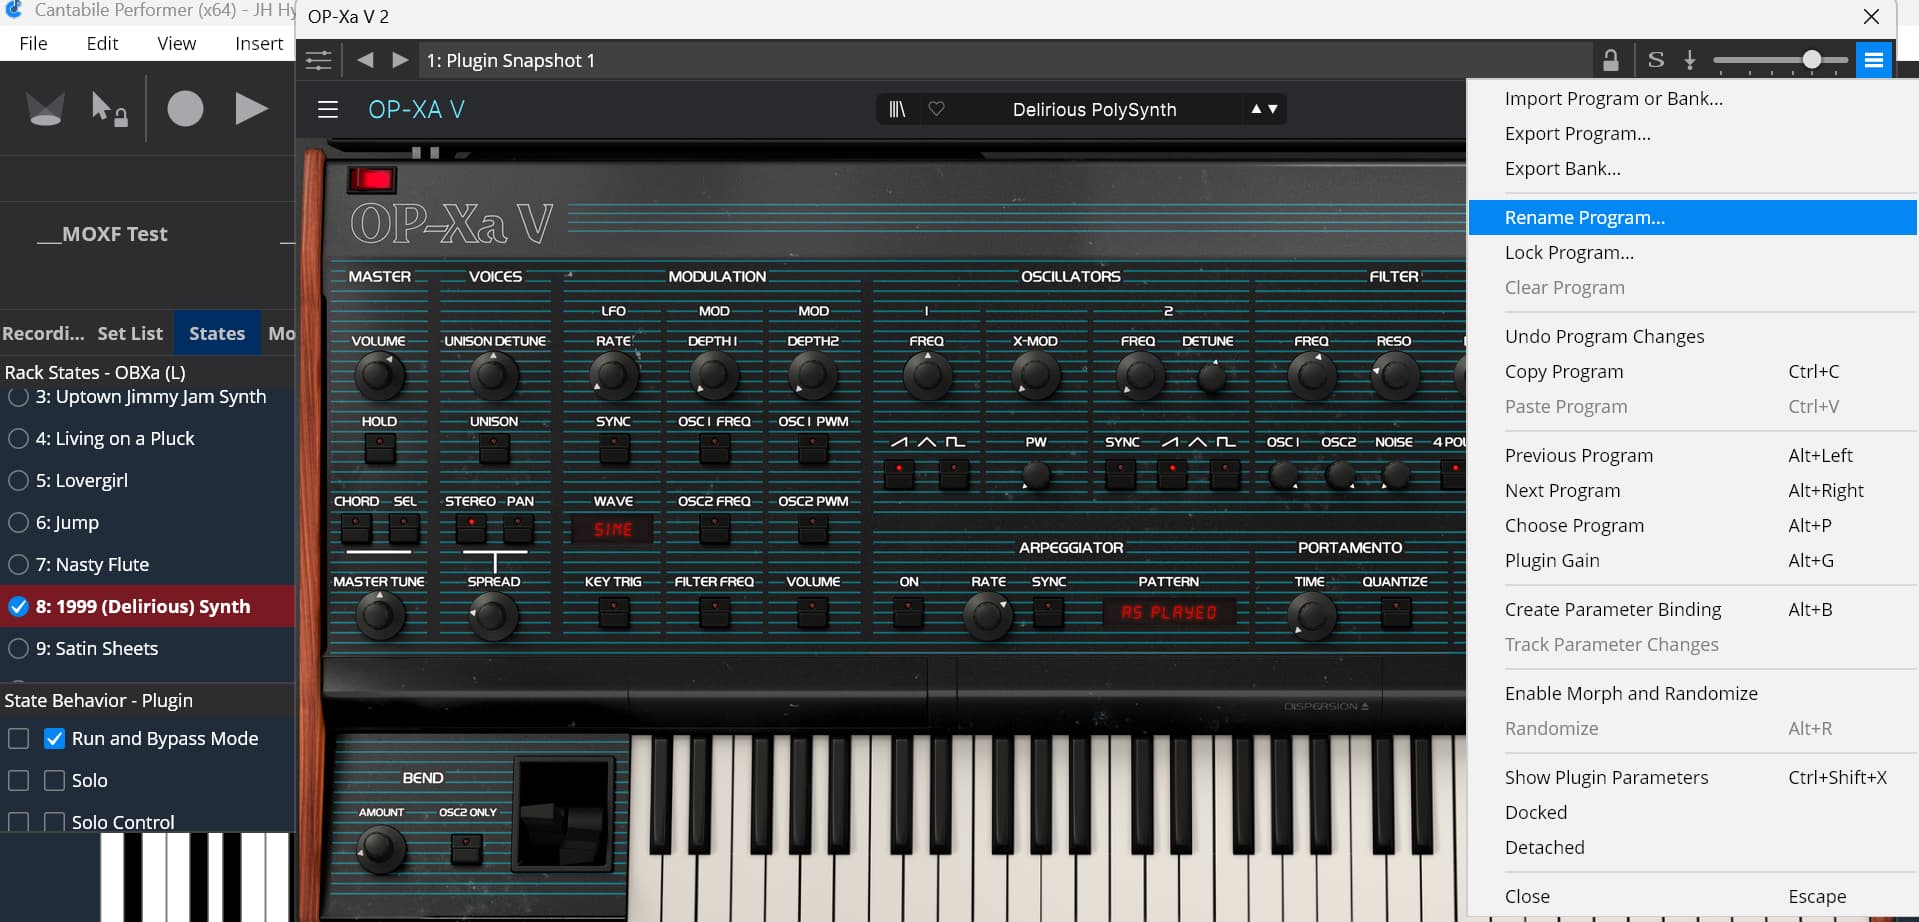
Task: Choose Next Program menu item
Action: pyautogui.click(x=1692, y=490)
